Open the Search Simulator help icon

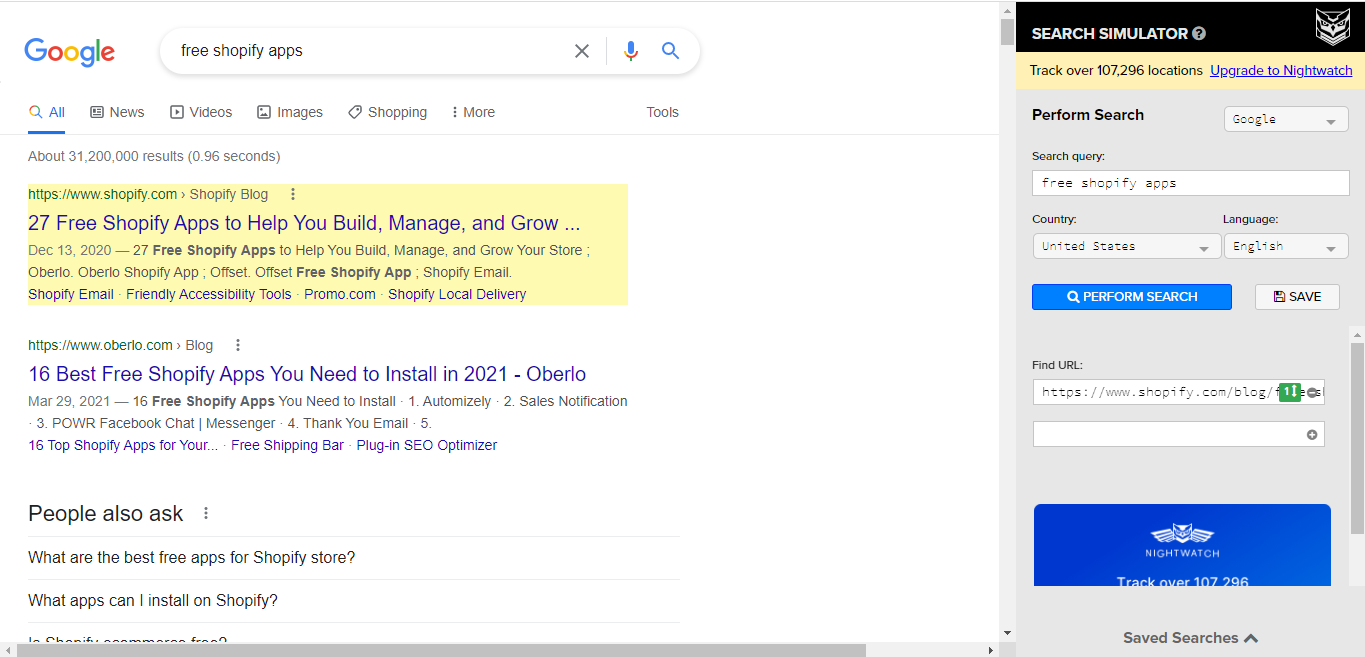(1198, 33)
